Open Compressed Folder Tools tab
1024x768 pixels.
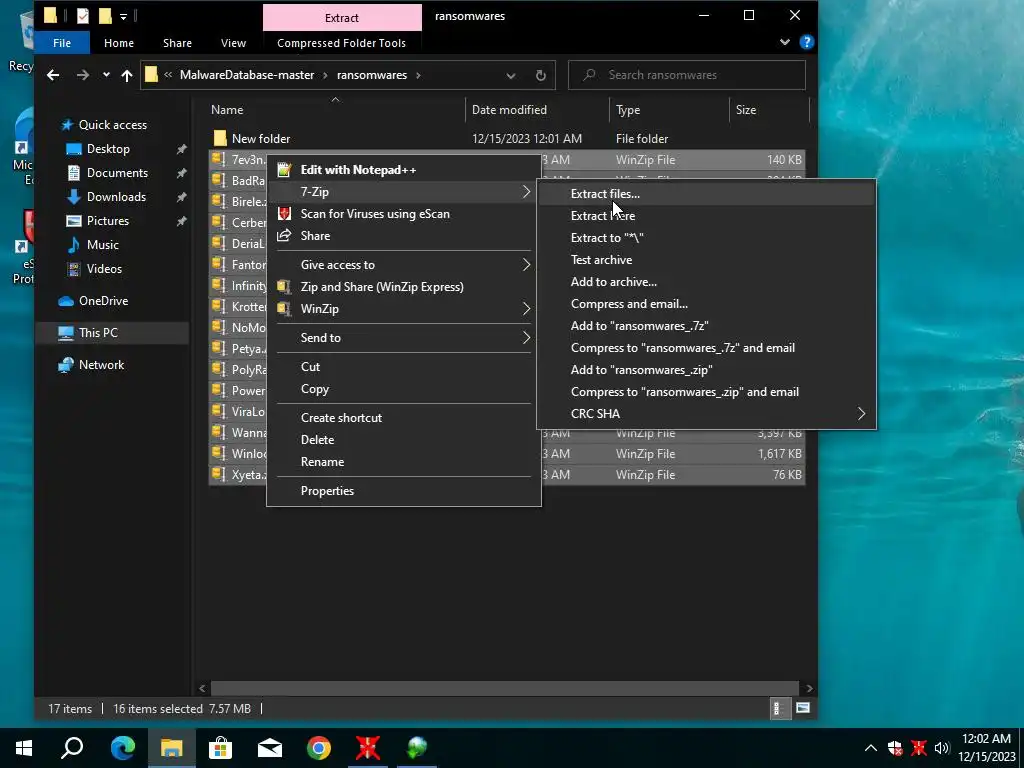click(342, 43)
